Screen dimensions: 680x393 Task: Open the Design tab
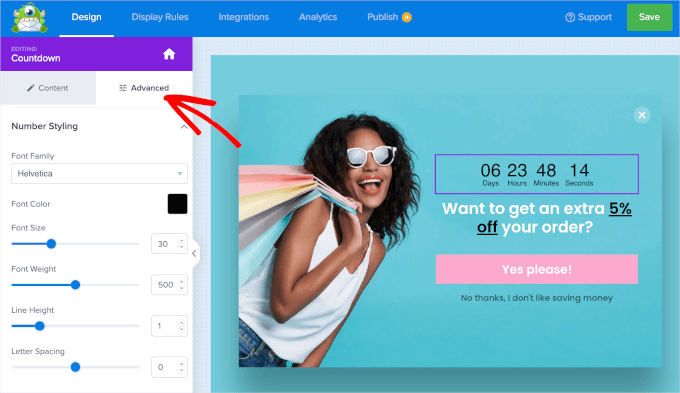tap(86, 17)
